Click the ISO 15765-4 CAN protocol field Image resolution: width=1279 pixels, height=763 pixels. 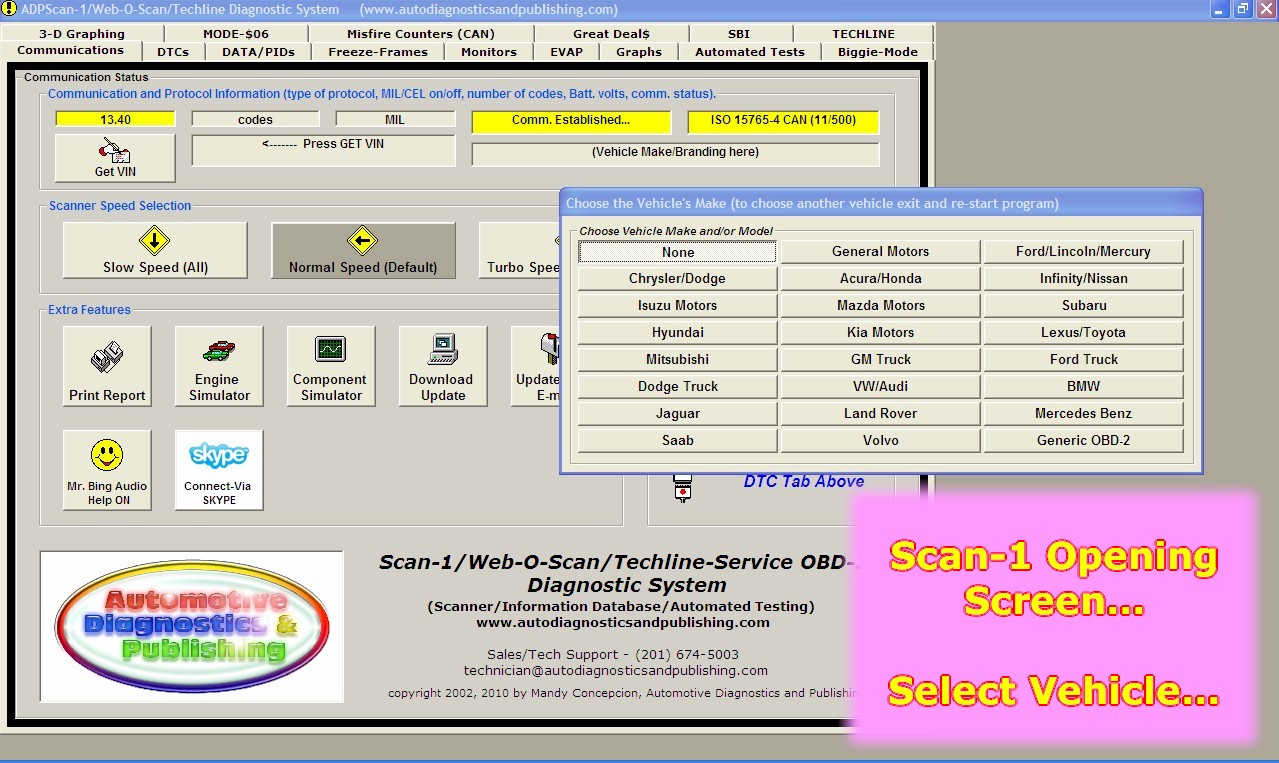783,121
